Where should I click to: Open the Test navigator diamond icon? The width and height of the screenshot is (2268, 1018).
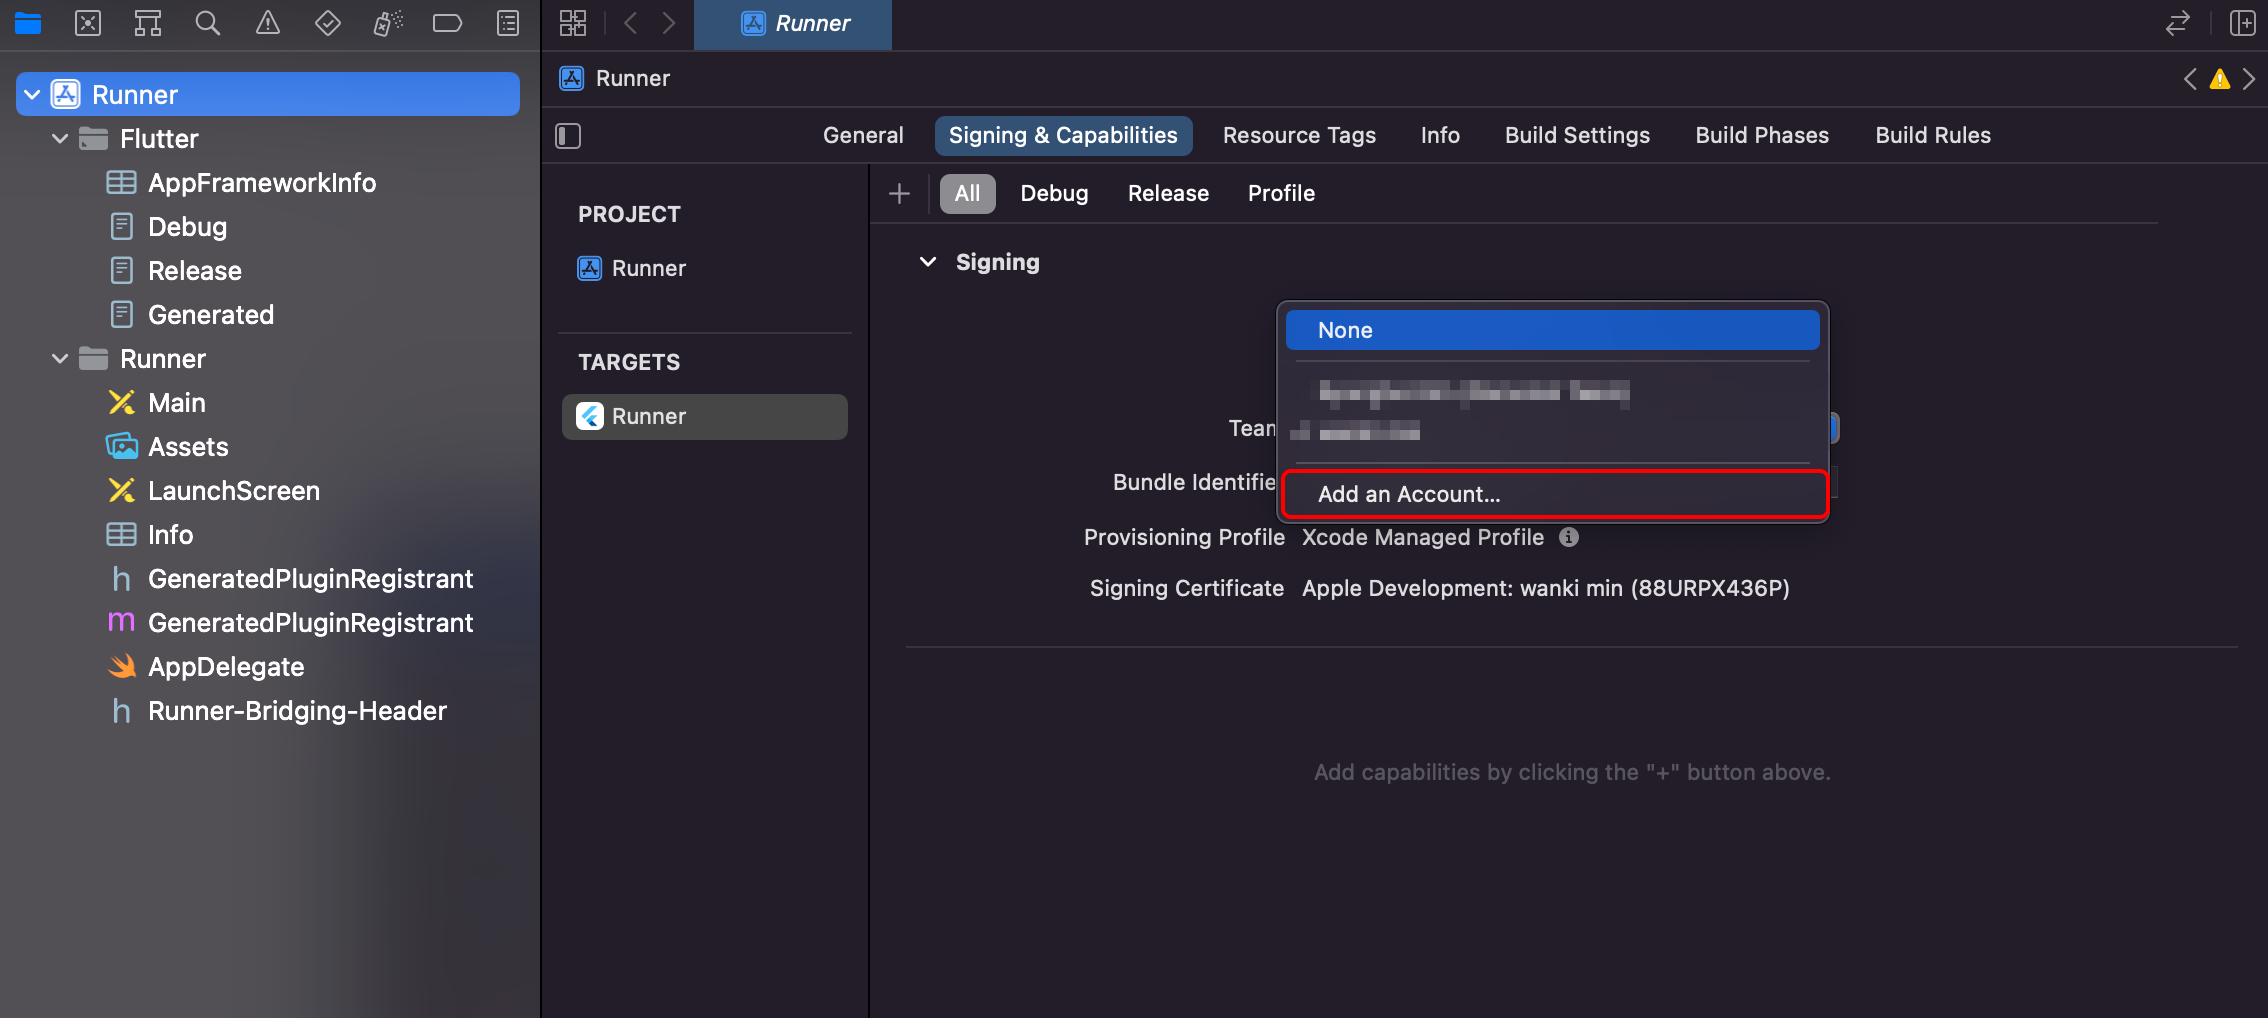click(x=328, y=23)
